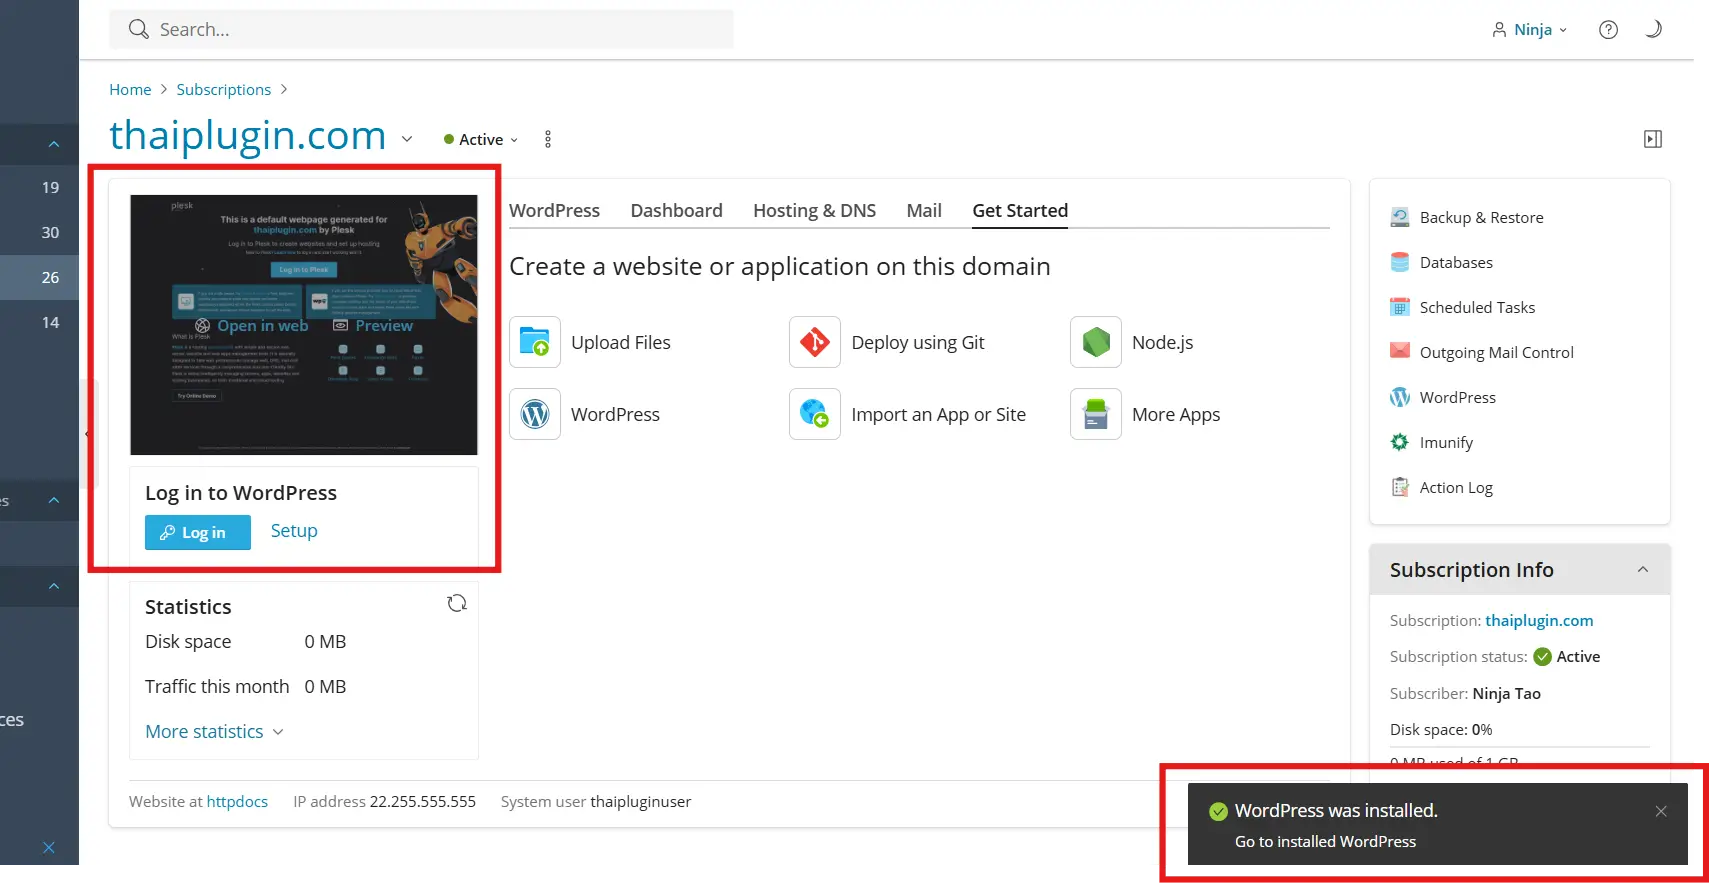Dismiss the WordPress installed notification
This screenshot has height=883, width=1709.
(1661, 811)
